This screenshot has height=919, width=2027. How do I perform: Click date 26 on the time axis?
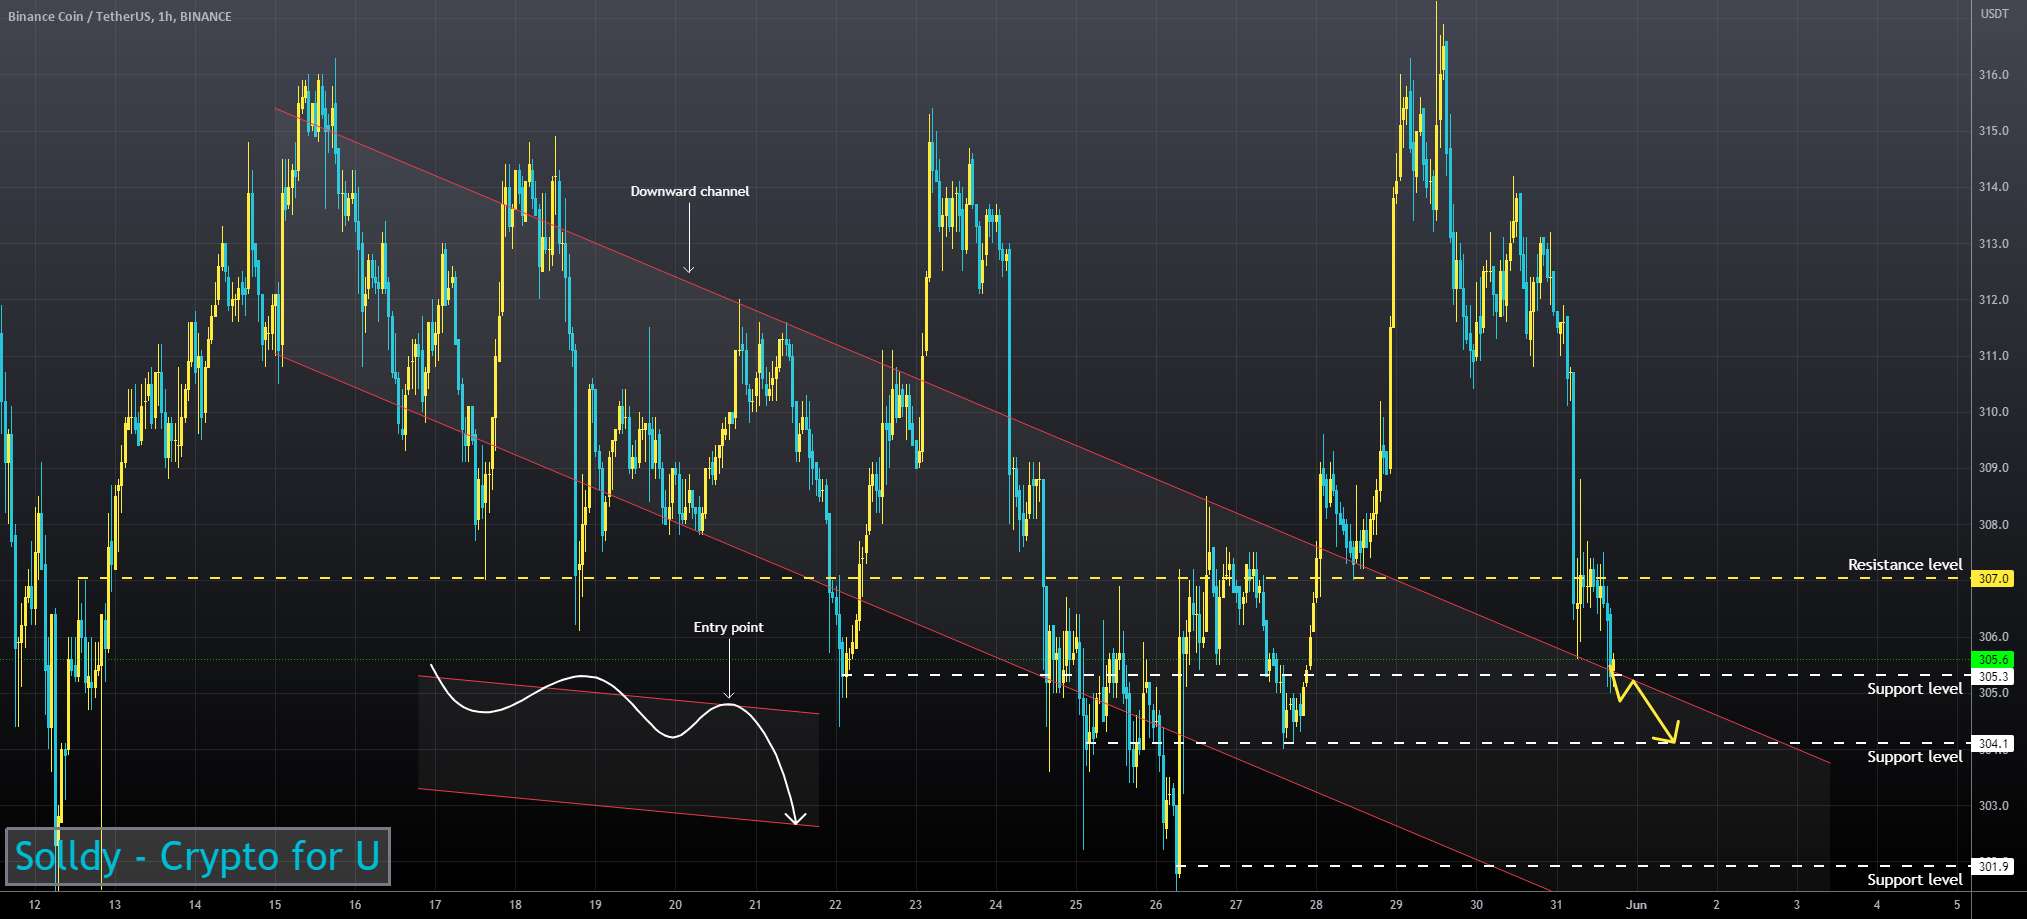pyautogui.click(x=1156, y=905)
